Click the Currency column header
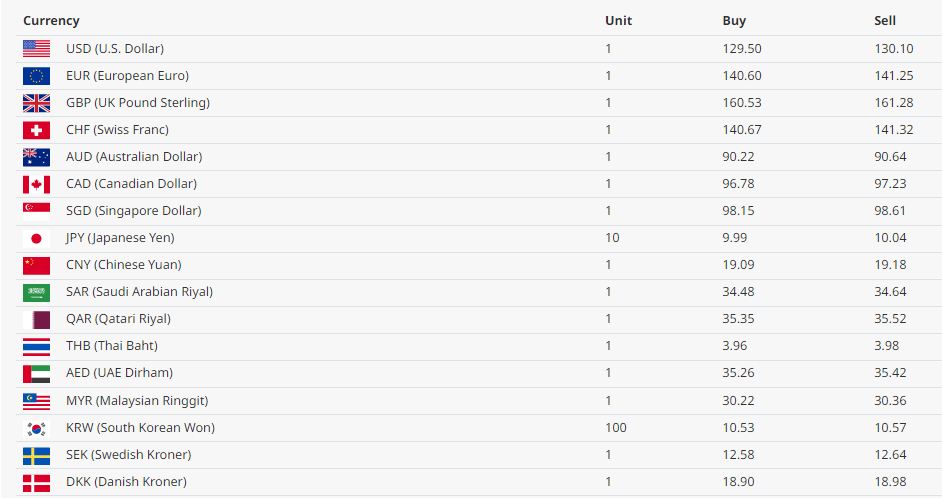942x498 pixels. pos(51,20)
